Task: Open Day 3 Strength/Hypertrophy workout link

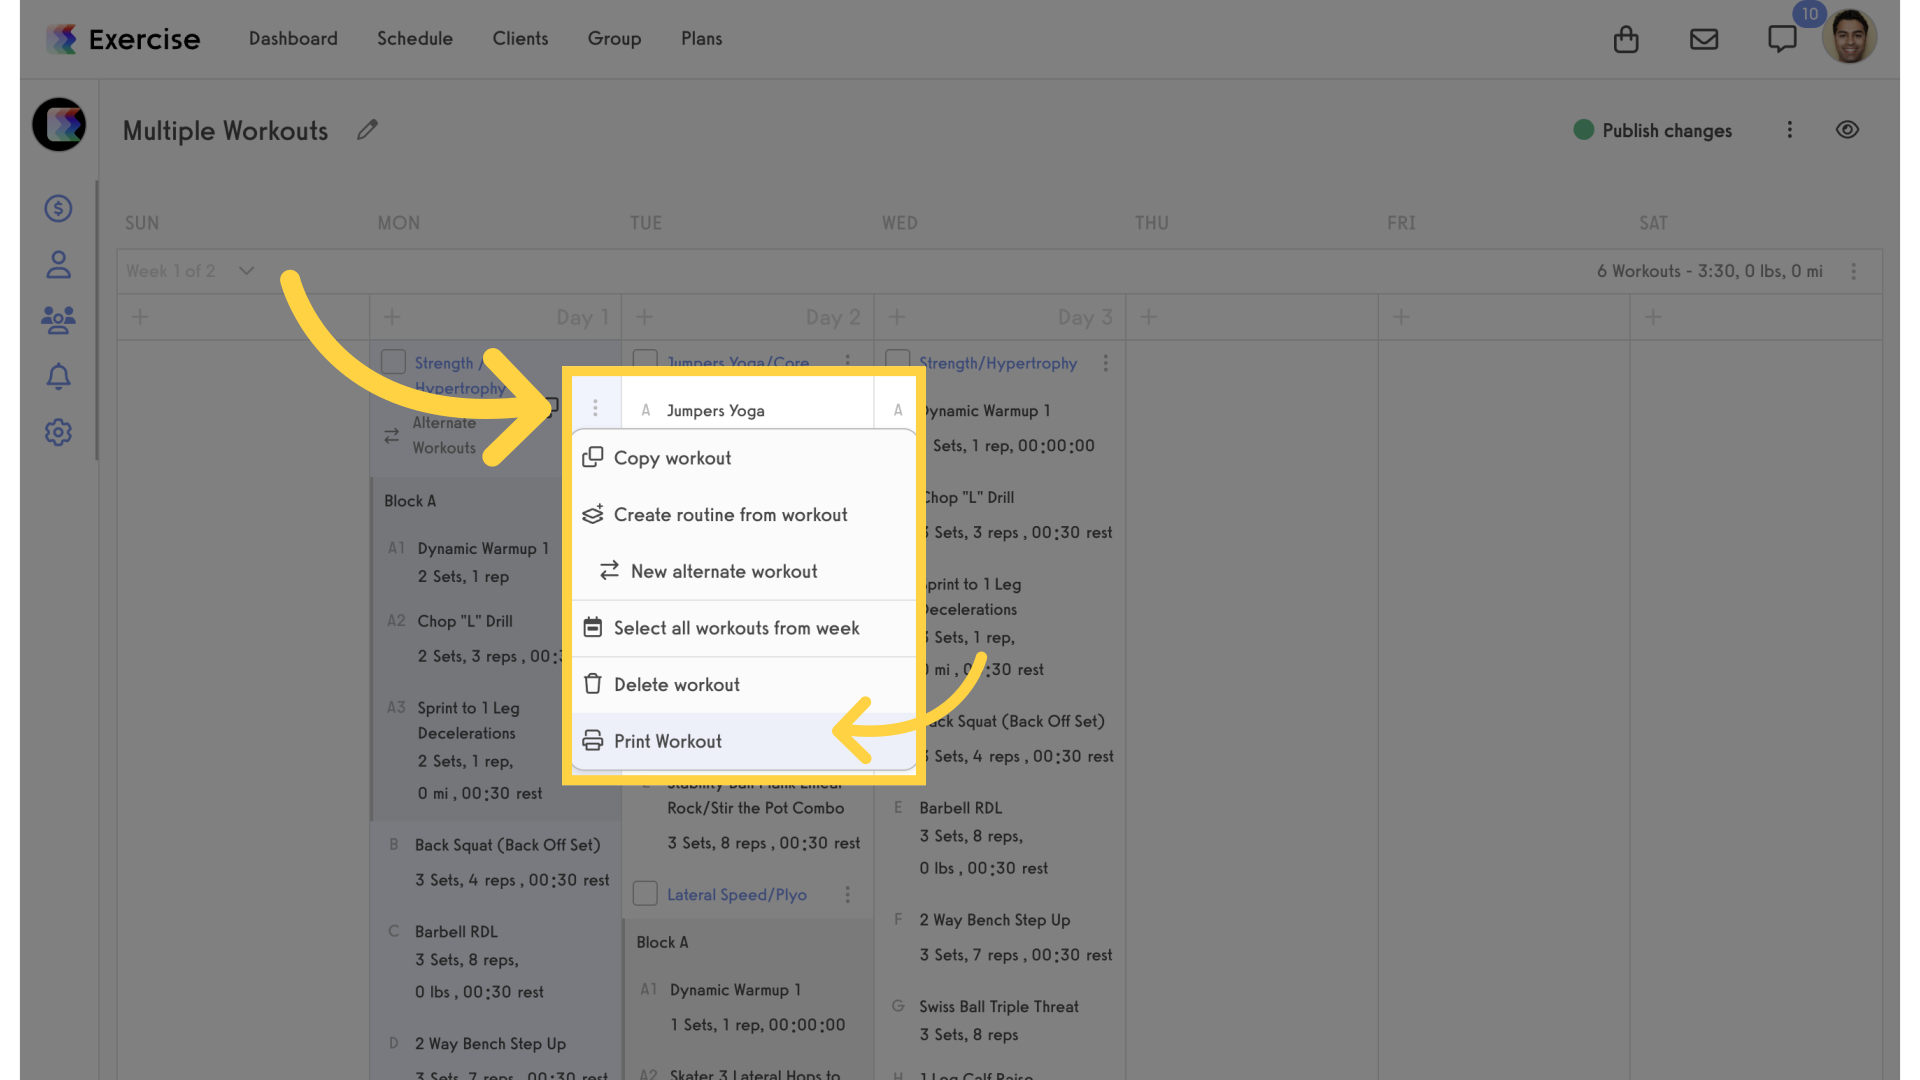Action: pyautogui.click(x=998, y=363)
